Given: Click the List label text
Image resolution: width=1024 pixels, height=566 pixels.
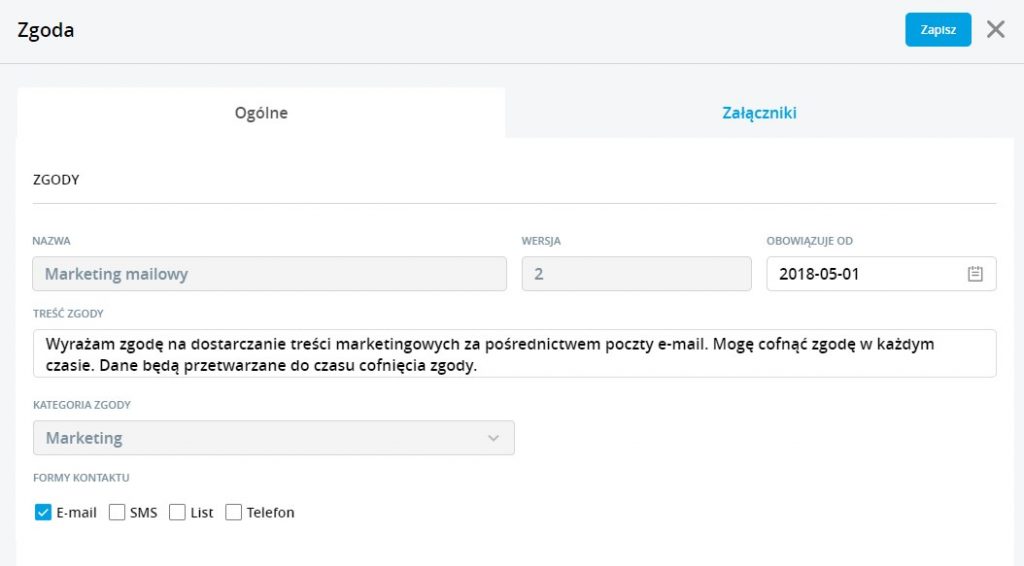Looking at the screenshot, I should [x=202, y=512].
